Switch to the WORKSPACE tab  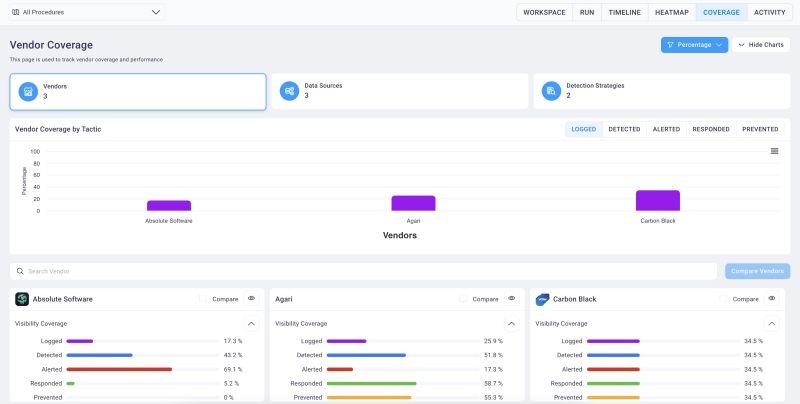pos(544,12)
